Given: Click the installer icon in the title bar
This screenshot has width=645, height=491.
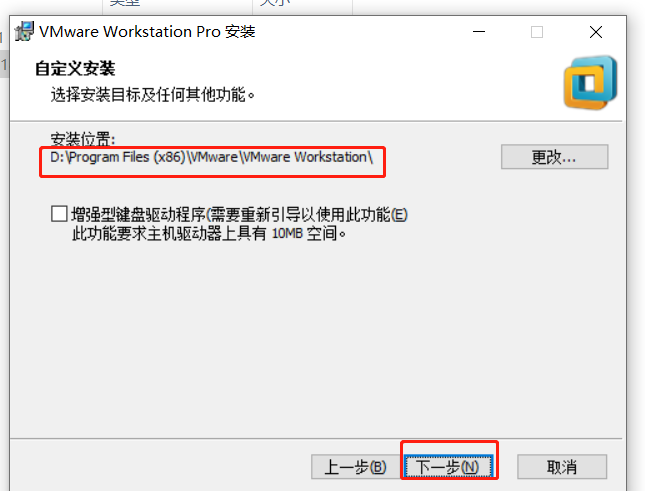Looking at the screenshot, I should pyautogui.click(x=24, y=32).
